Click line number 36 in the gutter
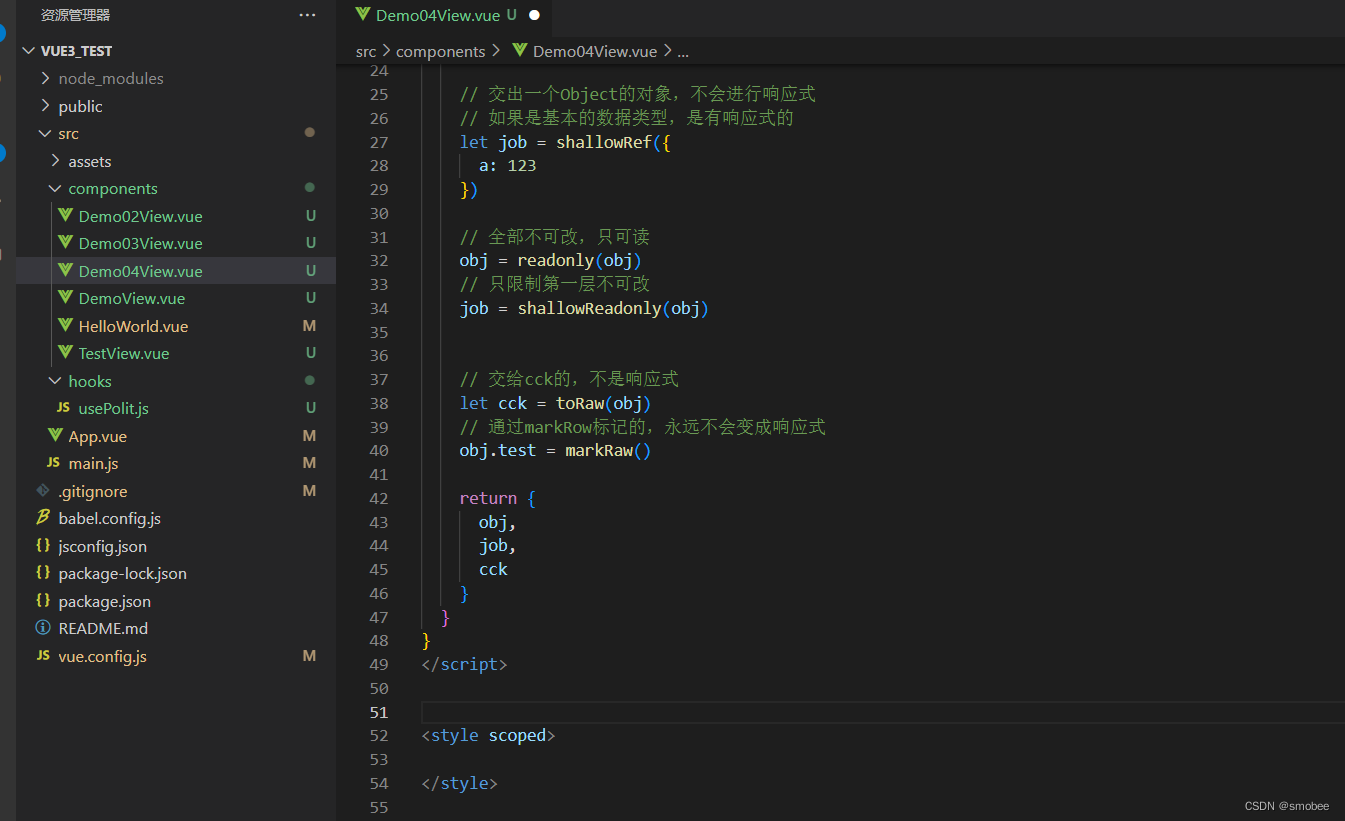 378,355
